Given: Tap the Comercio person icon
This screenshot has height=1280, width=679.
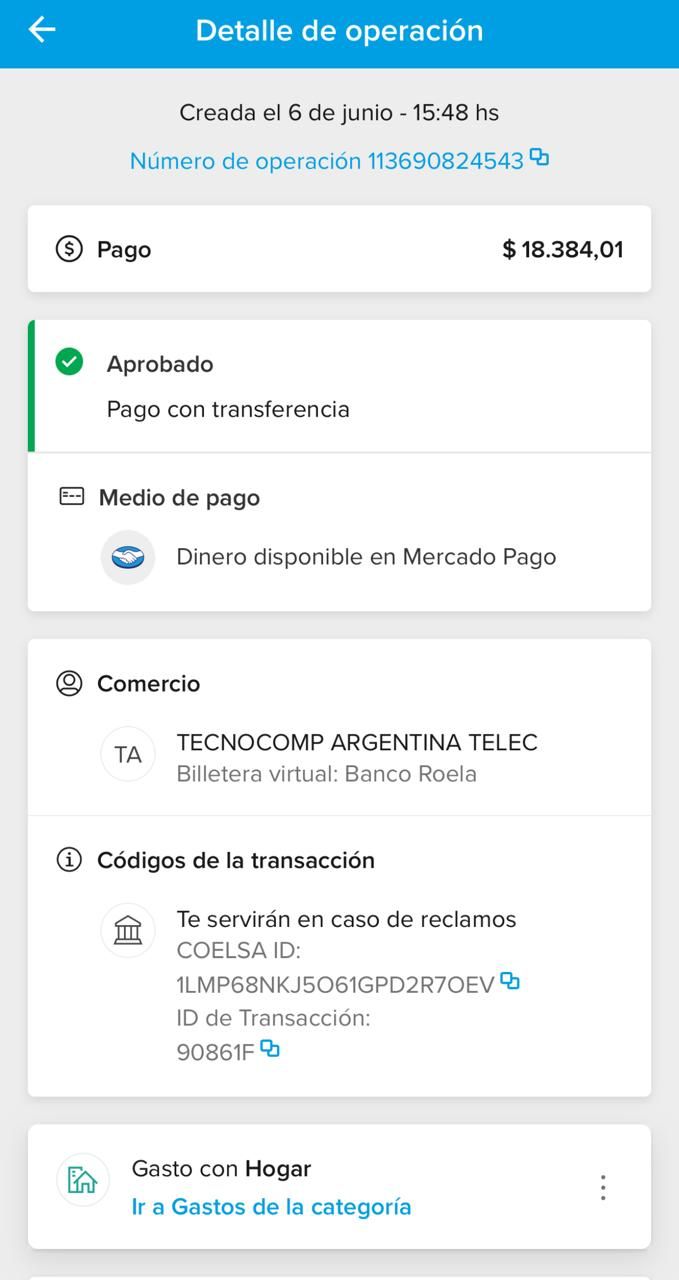Looking at the screenshot, I should pos(69,684).
